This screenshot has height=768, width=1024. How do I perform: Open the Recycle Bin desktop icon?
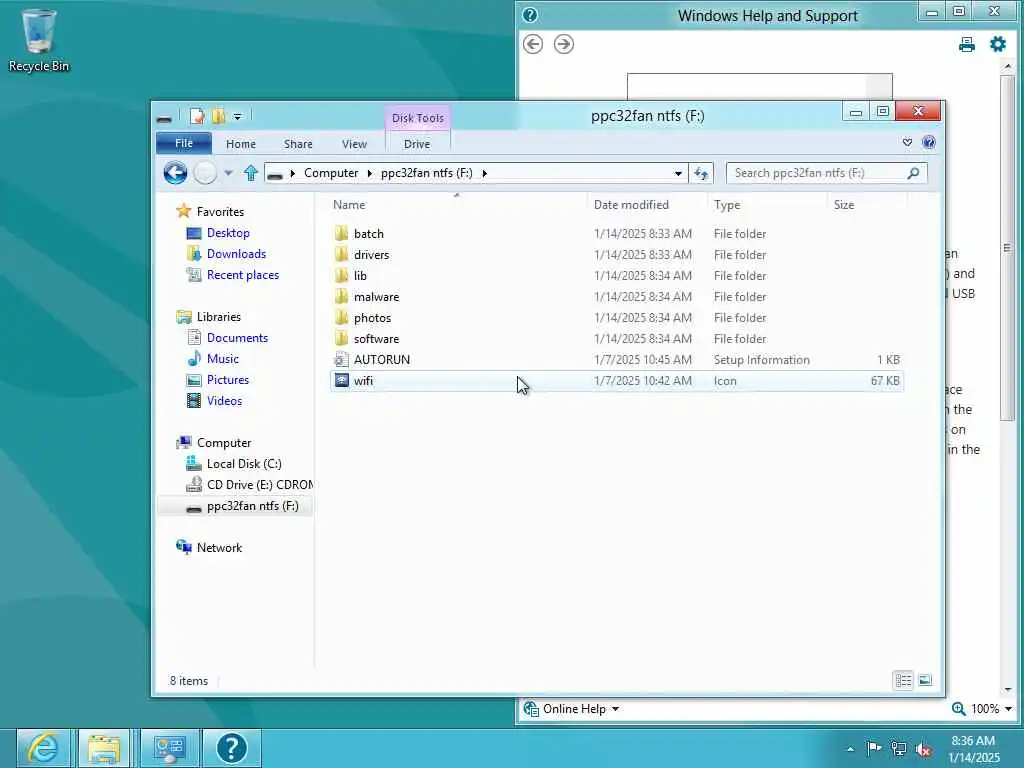point(39,40)
